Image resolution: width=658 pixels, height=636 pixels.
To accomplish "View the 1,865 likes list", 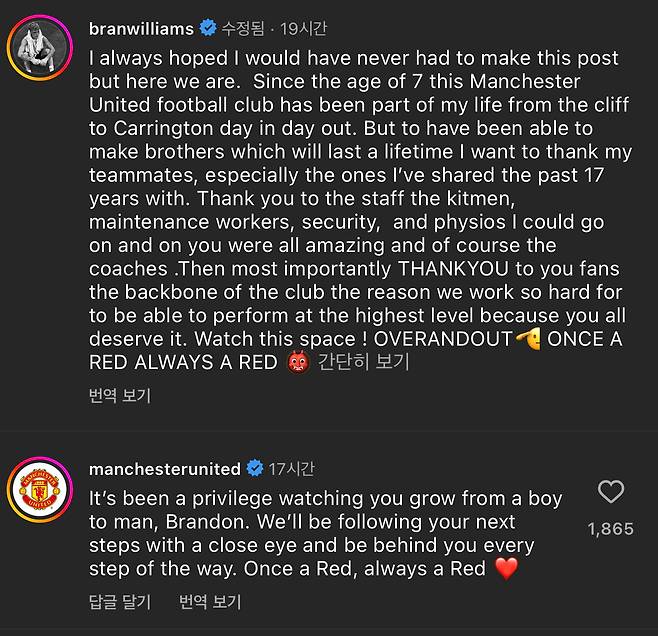I will point(610,528).
